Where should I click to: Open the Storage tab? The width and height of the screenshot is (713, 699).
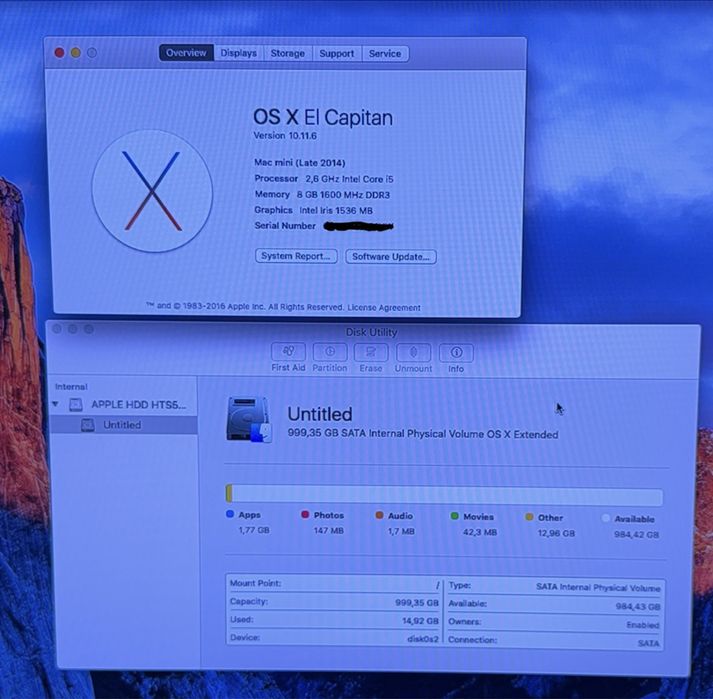[288, 53]
